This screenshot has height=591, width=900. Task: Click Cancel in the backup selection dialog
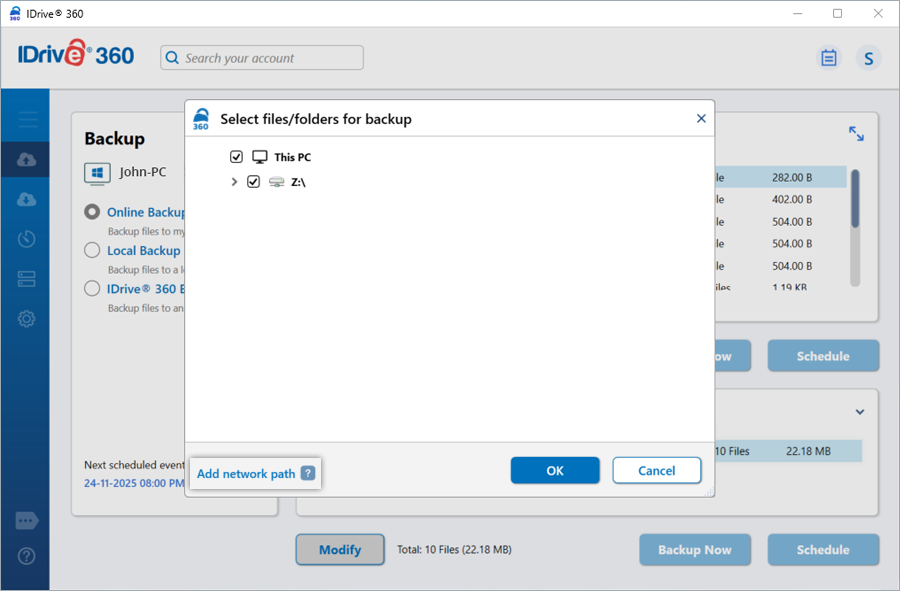[x=657, y=471]
